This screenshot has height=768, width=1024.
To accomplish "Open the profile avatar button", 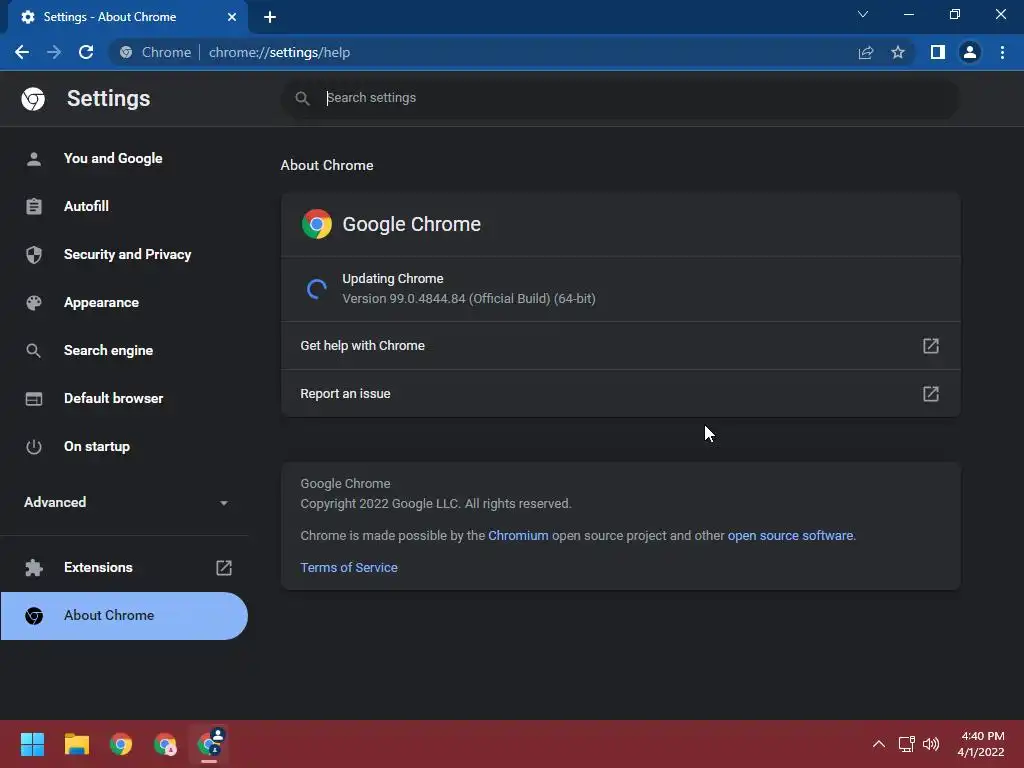I will pos(970,52).
